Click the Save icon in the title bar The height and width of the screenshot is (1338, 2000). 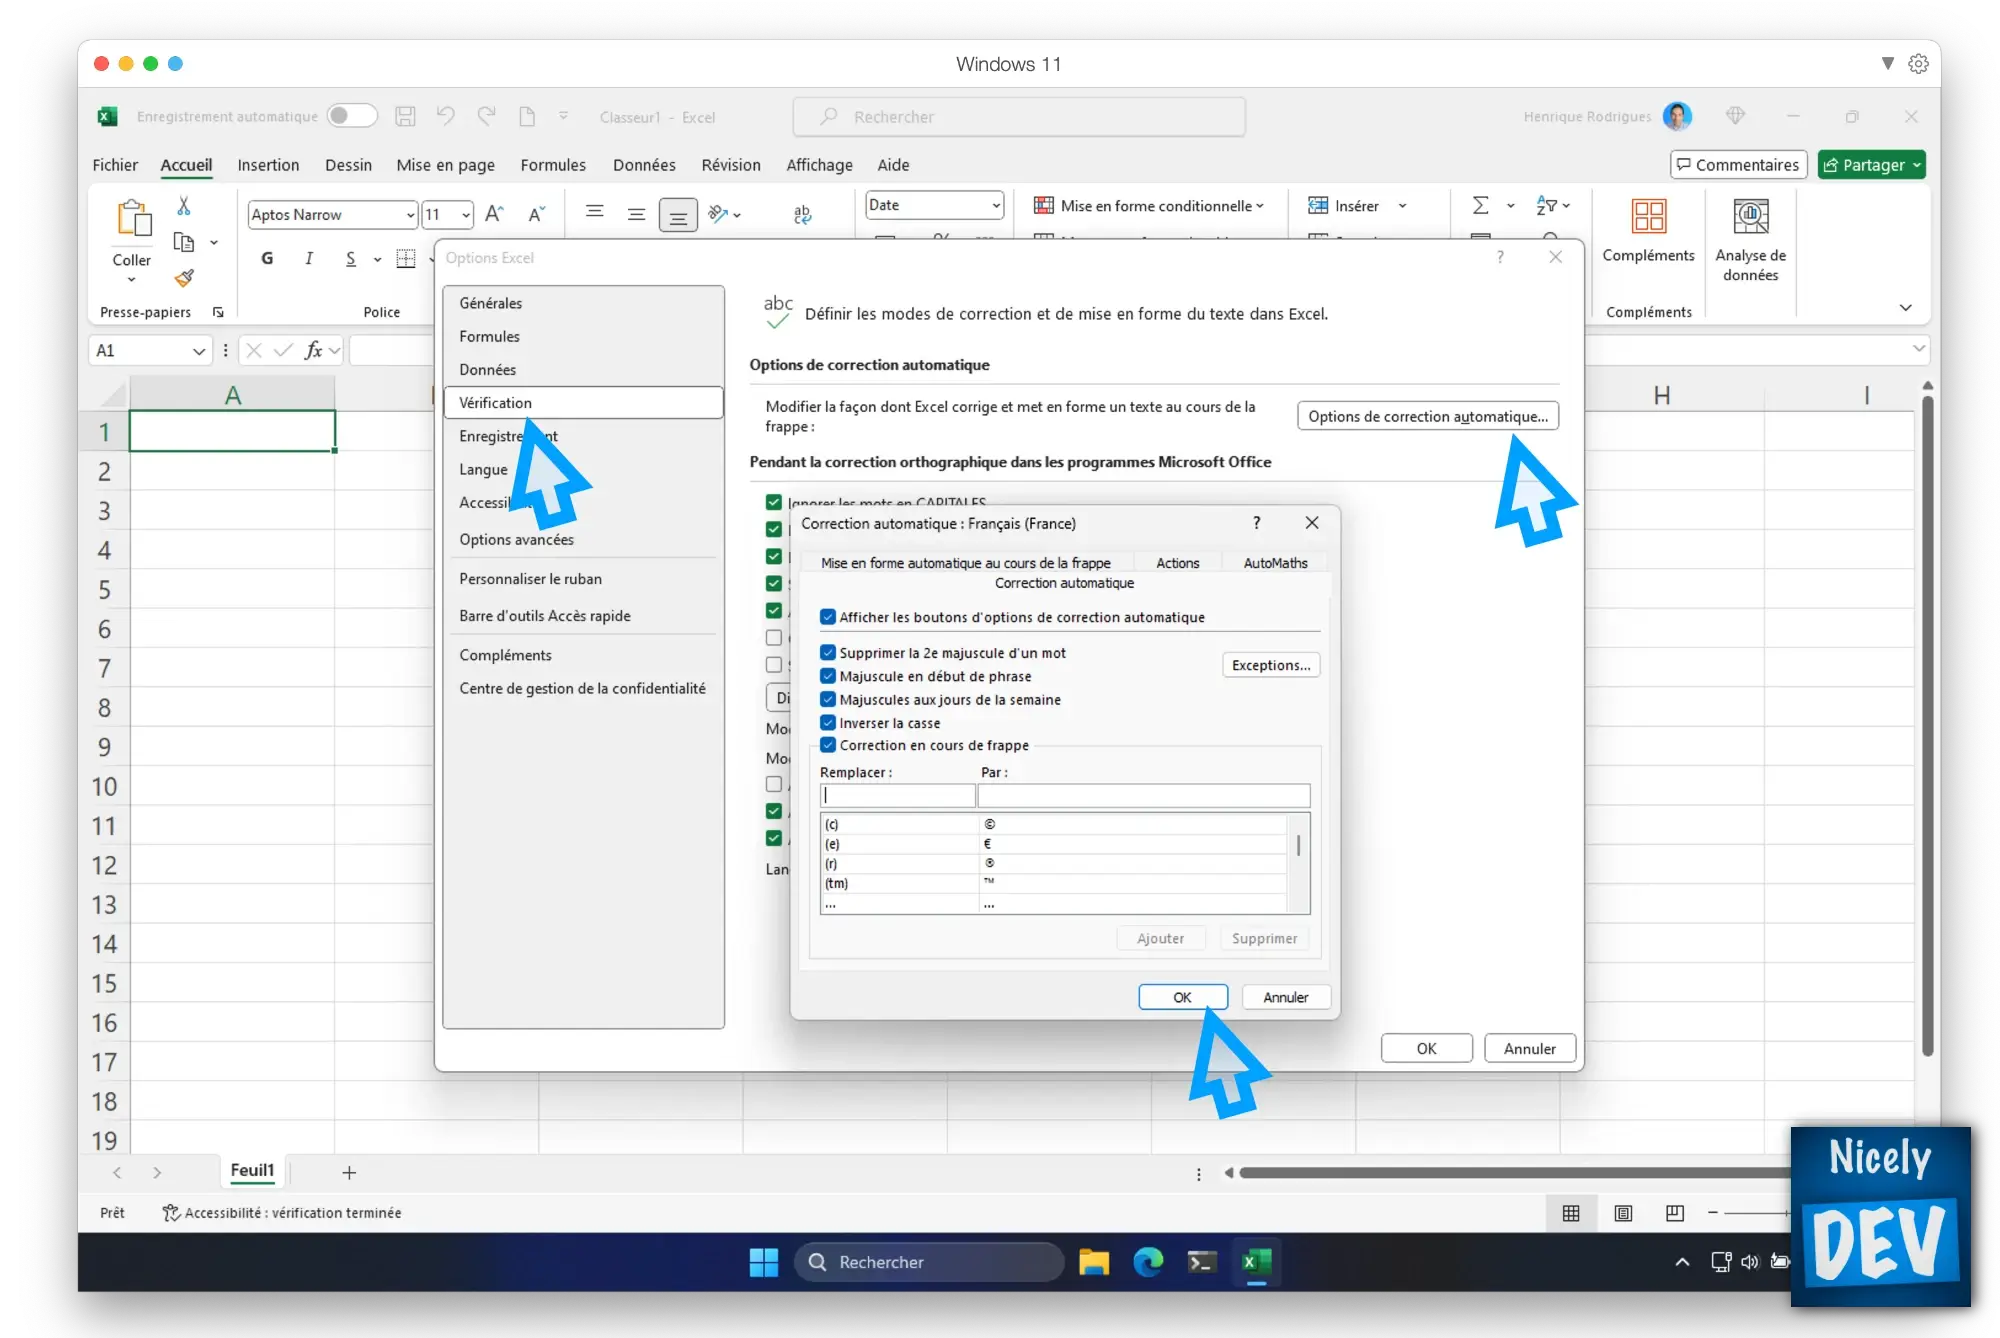point(405,116)
